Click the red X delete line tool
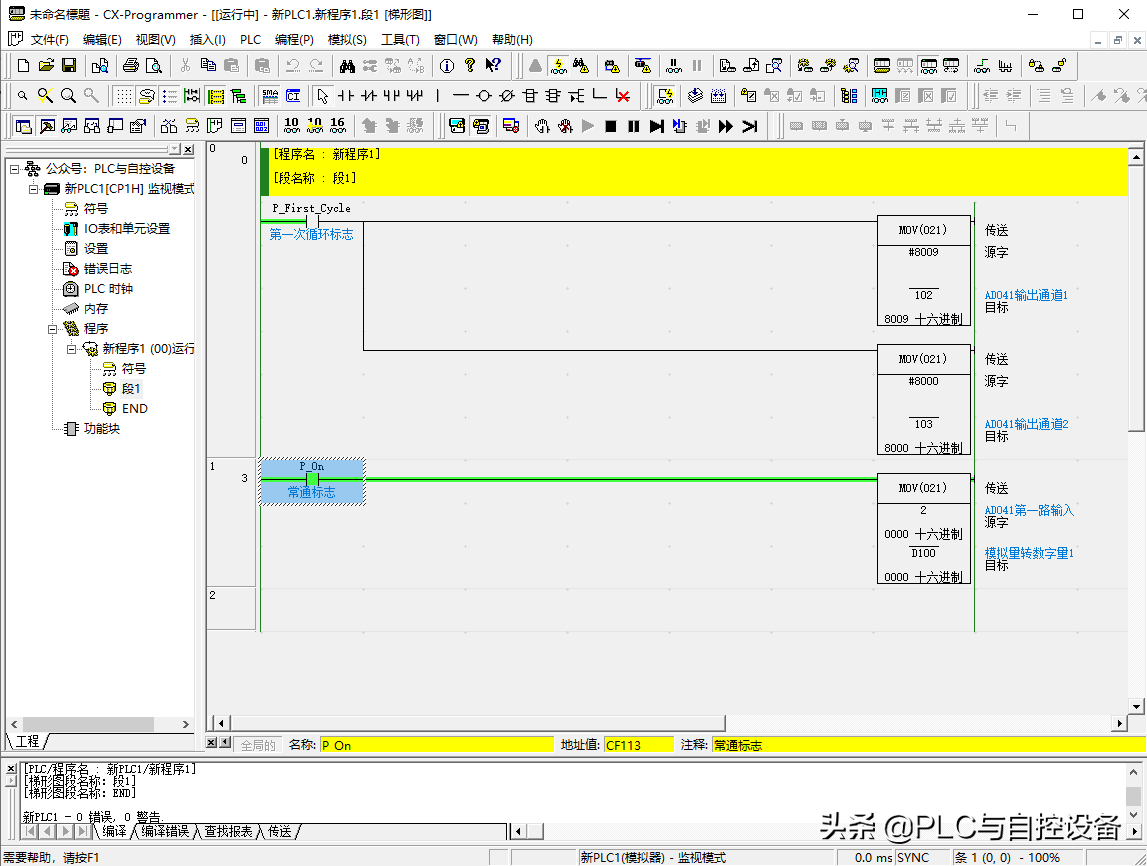The height and width of the screenshot is (866, 1147). coord(623,96)
